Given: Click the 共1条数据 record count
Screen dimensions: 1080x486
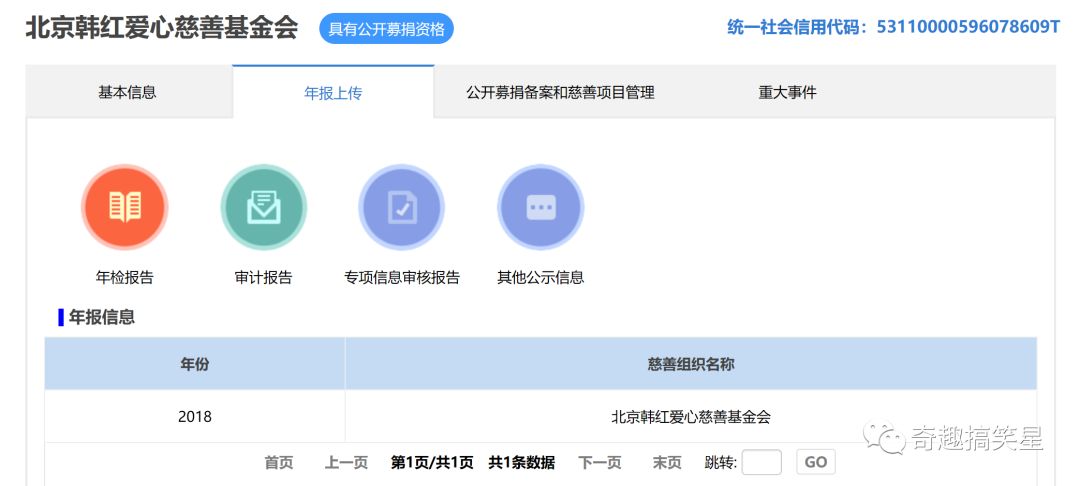Looking at the screenshot, I should (x=521, y=463).
